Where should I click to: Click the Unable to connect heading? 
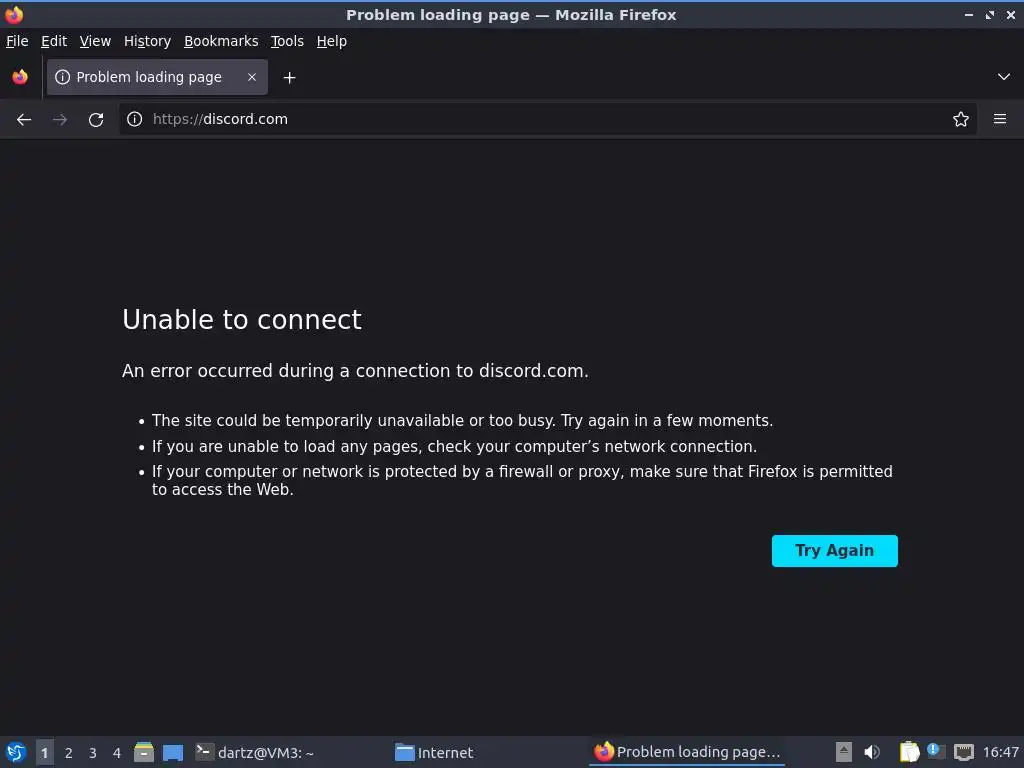pos(242,319)
